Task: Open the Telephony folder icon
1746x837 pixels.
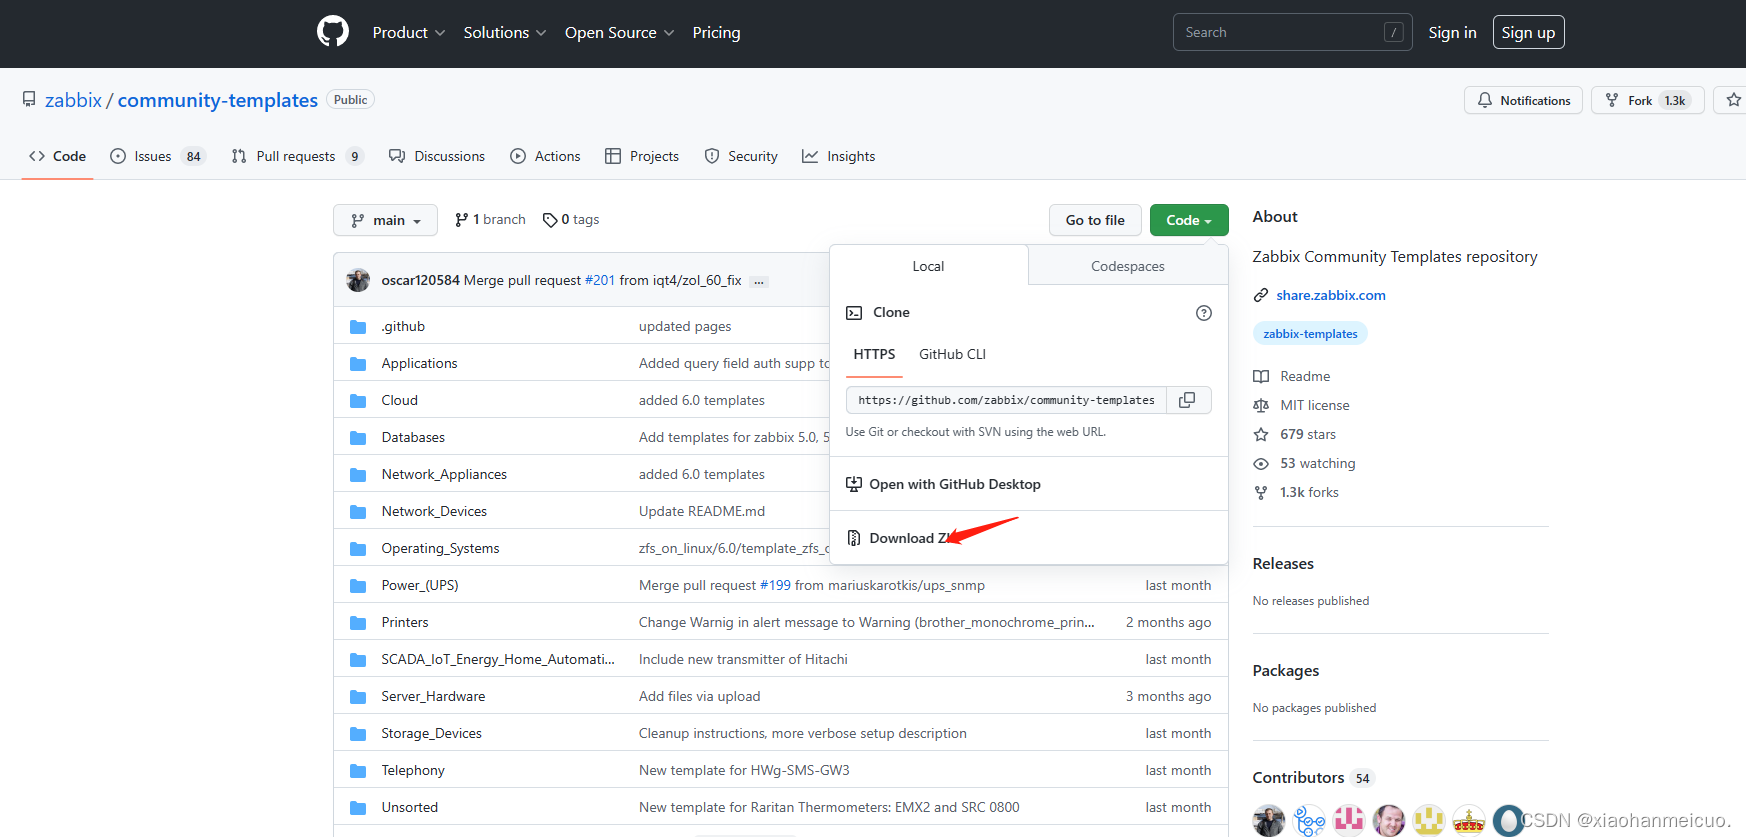Action: pos(358,771)
